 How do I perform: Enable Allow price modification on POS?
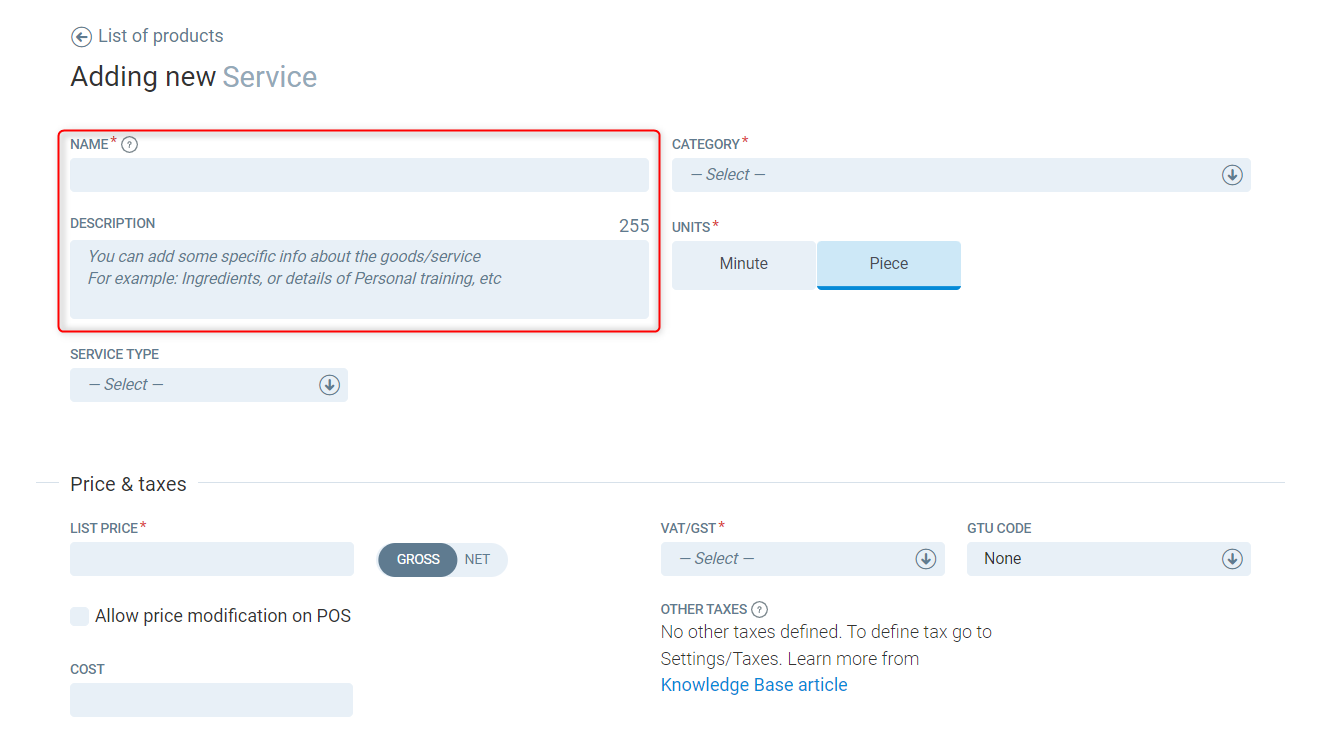[80, 616]
